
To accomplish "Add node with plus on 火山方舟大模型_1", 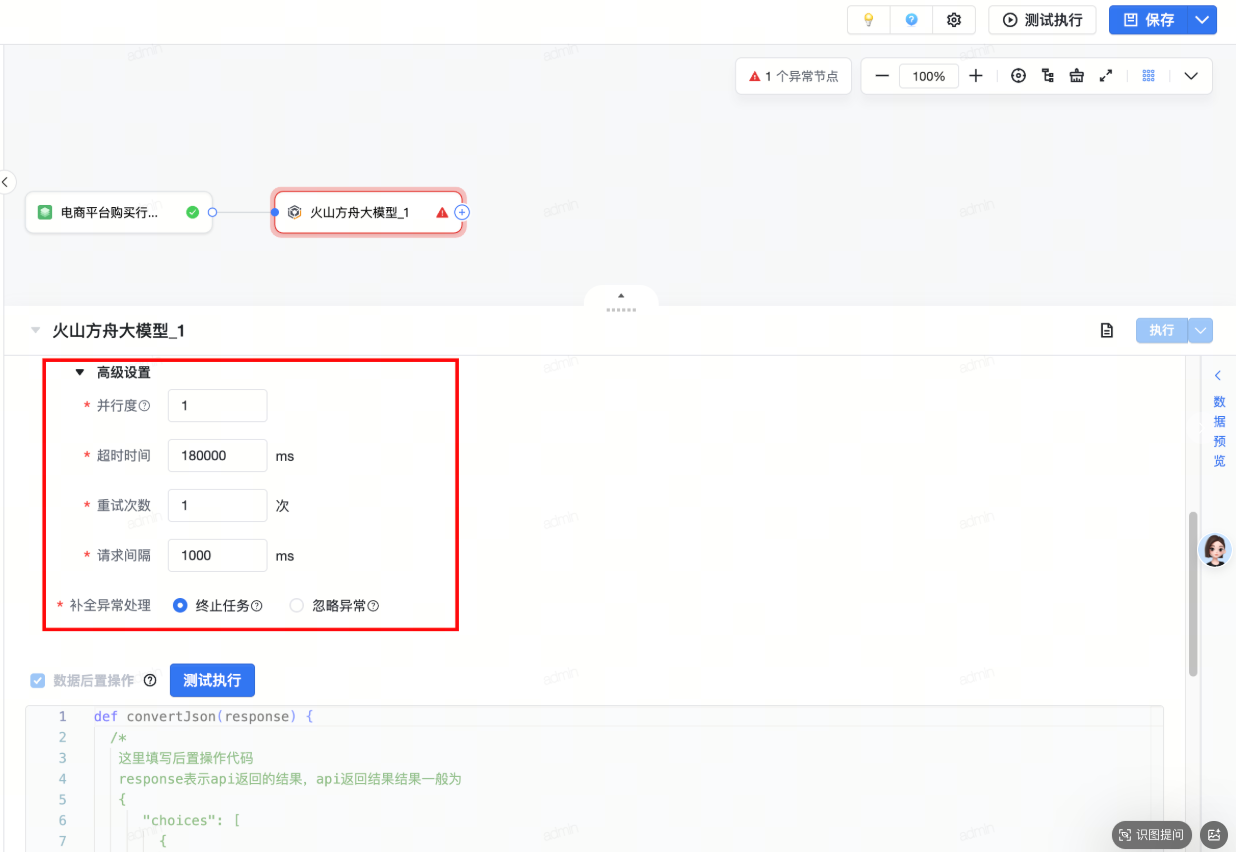I will tap(462, 212).
